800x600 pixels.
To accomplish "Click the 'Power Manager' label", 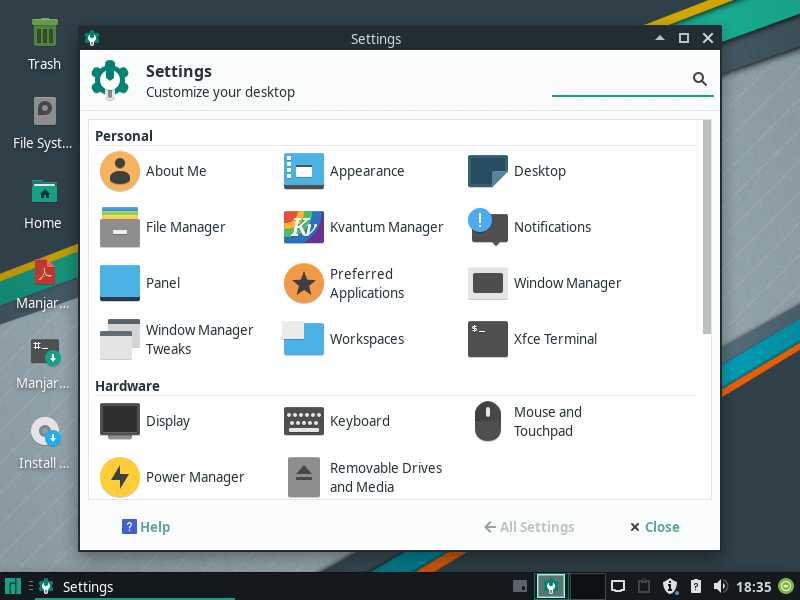I will click(195, 477).
